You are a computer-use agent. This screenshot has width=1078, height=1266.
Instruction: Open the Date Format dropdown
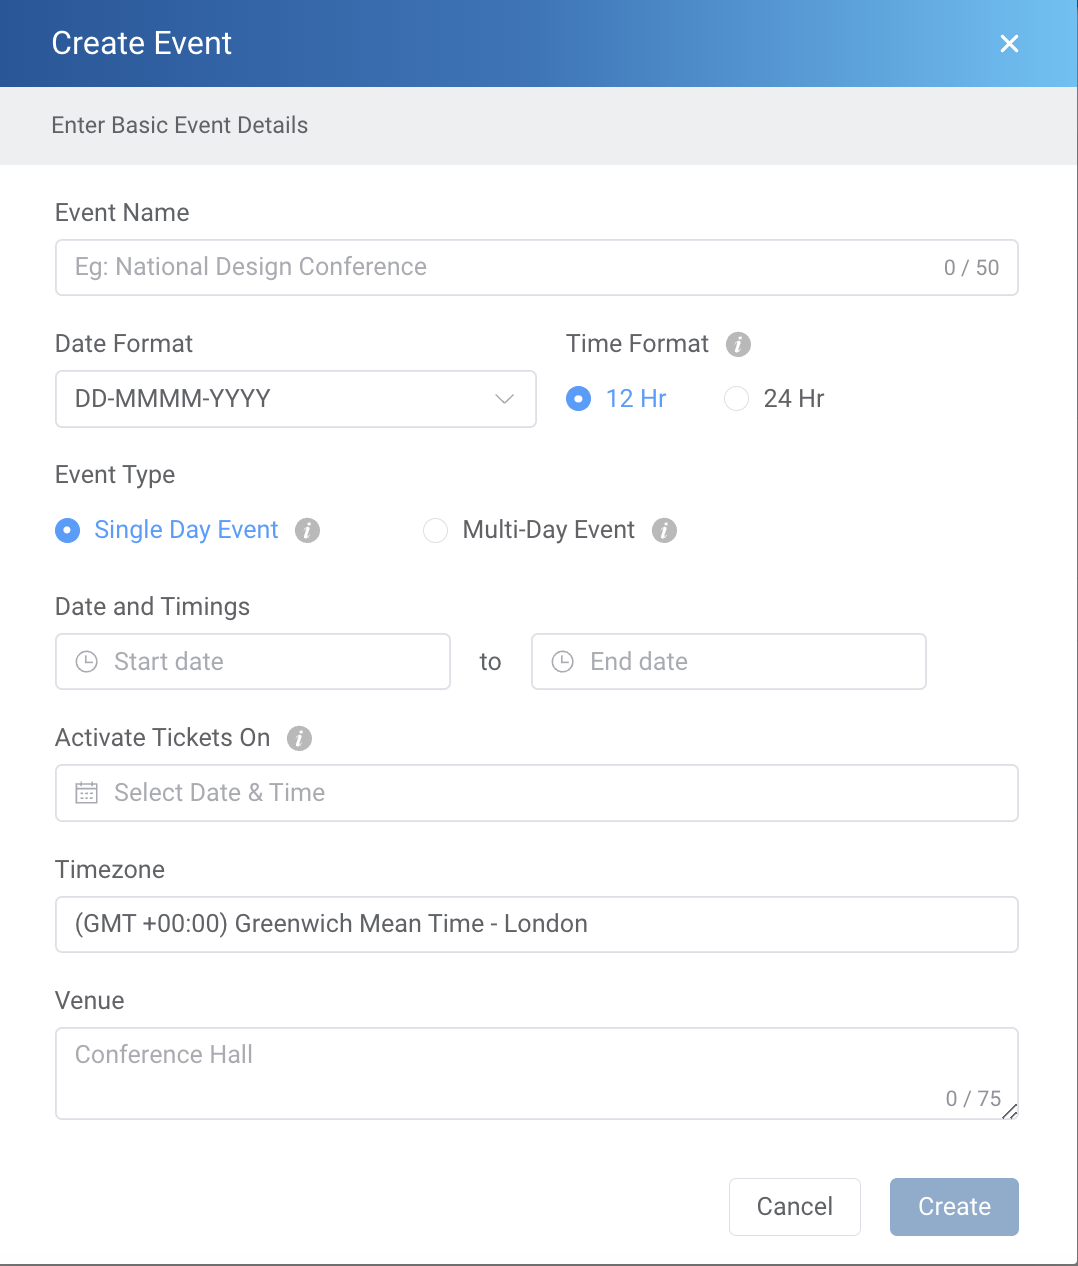pos(296,398)
